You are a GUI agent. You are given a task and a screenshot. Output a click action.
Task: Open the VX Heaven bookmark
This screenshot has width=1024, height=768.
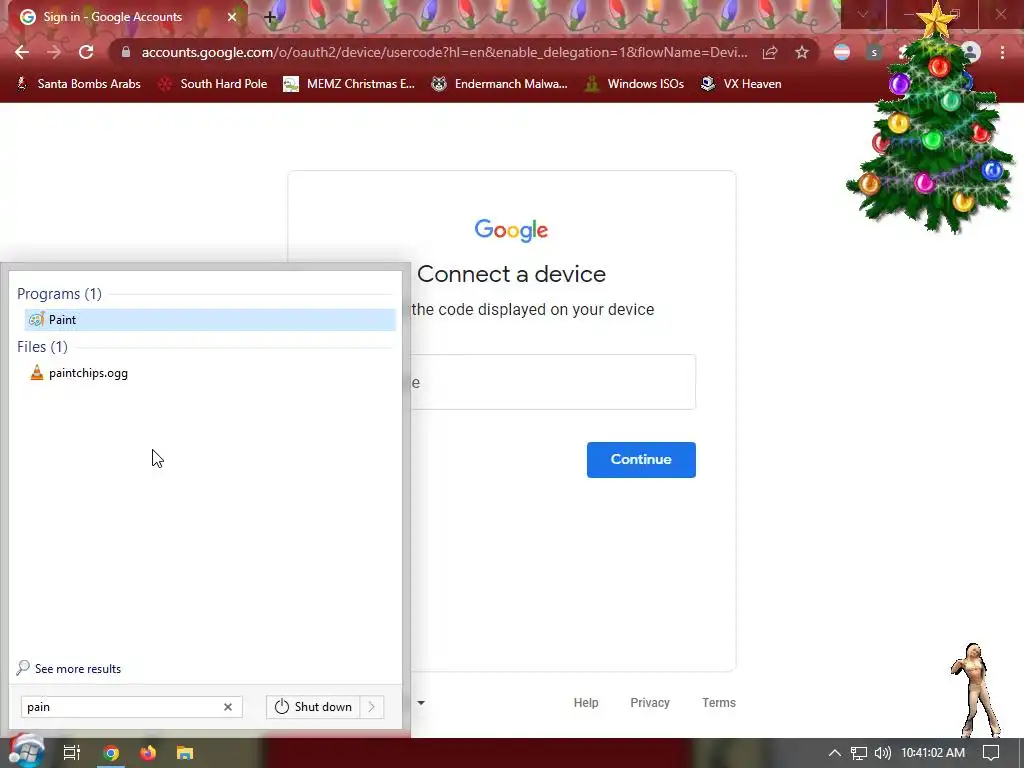pos(741,84)
